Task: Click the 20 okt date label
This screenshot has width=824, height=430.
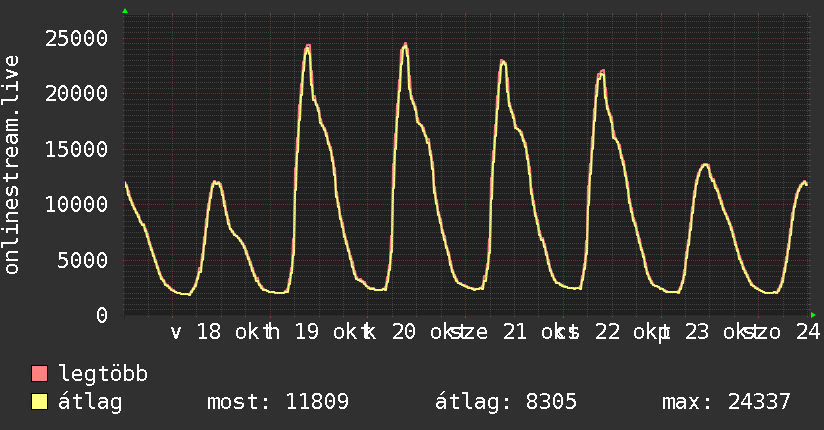Action: pyautogui.click(x=429, y=332)
